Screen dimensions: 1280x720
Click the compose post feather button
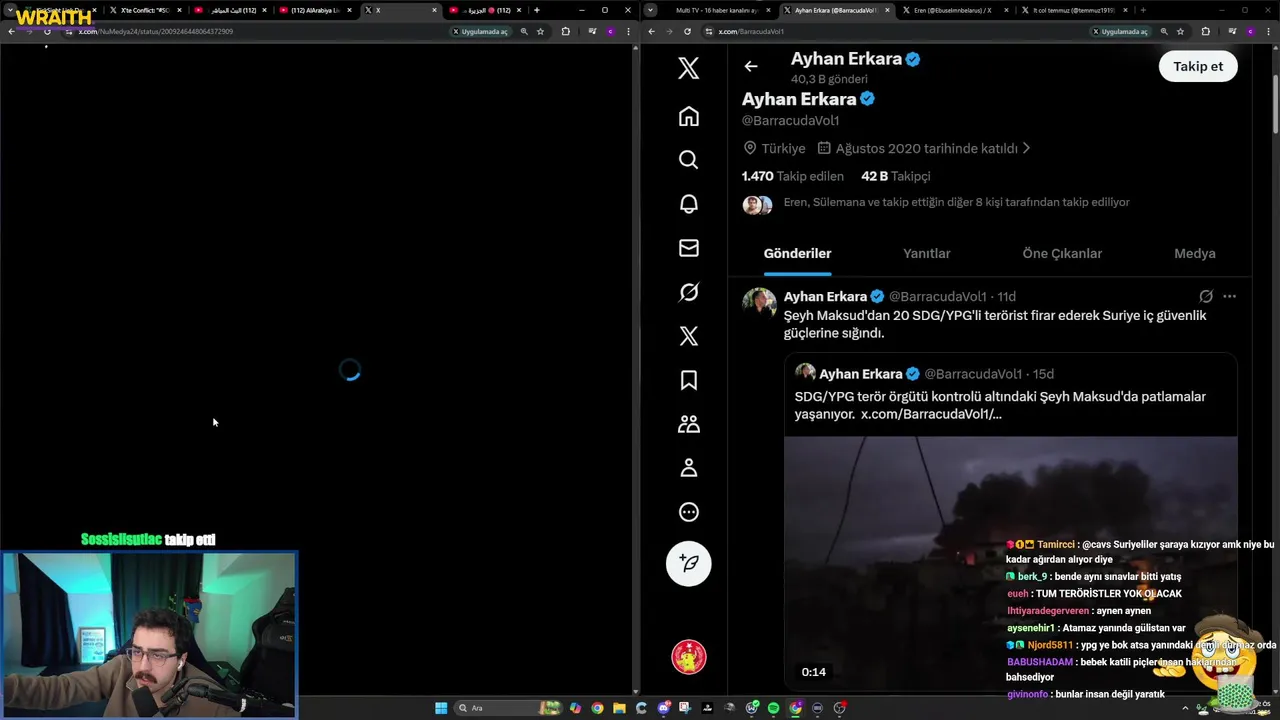point(688,563)
